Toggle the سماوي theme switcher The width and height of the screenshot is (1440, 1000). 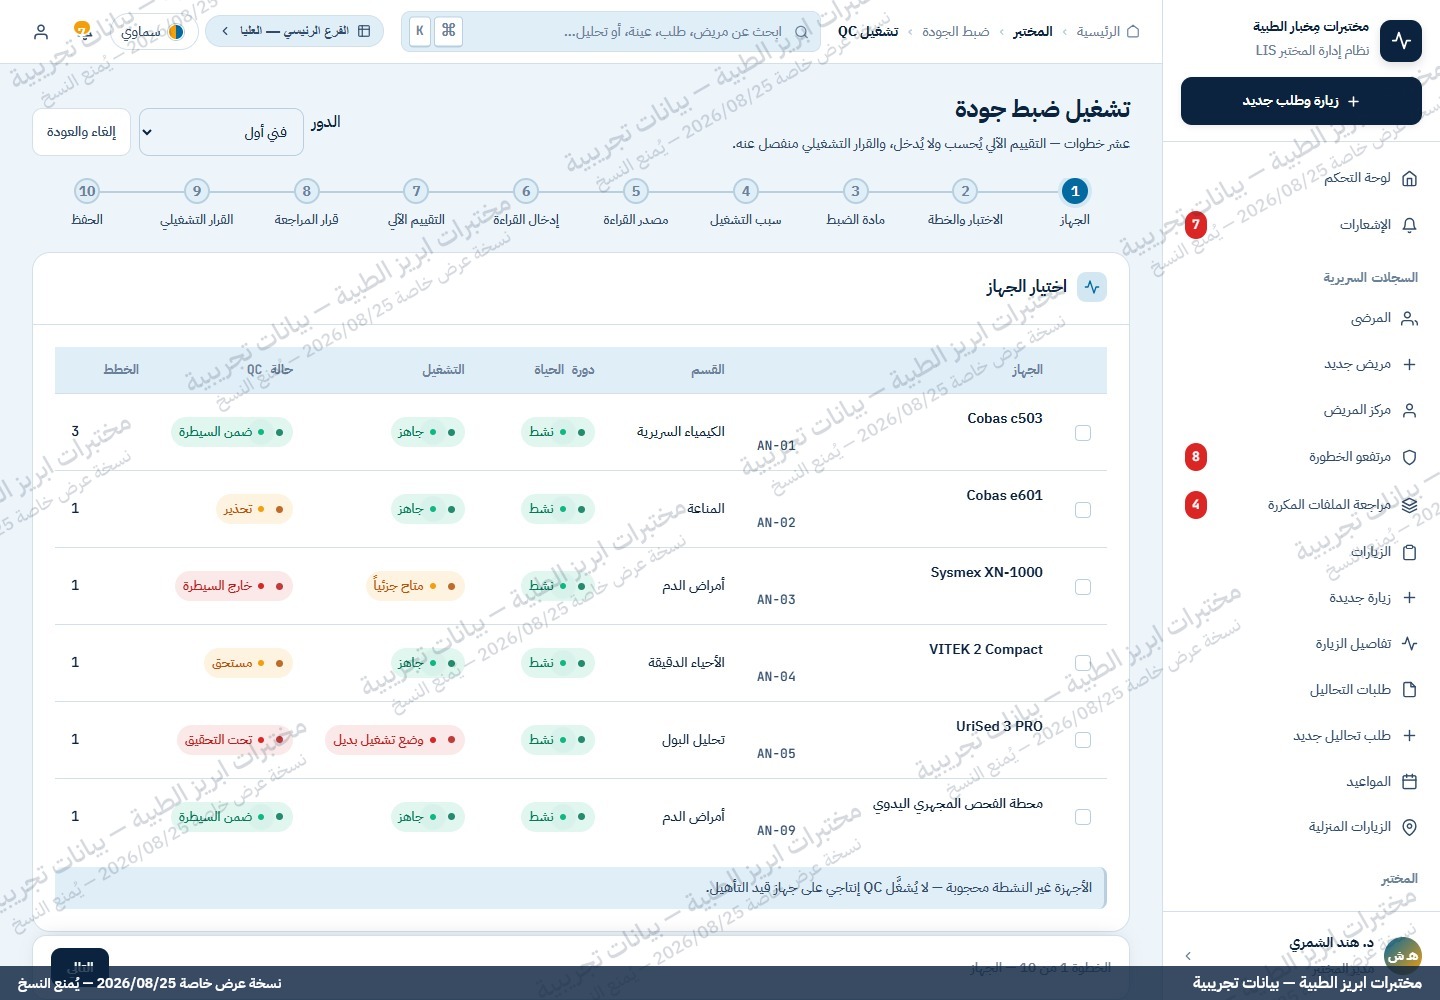point(152,32)
